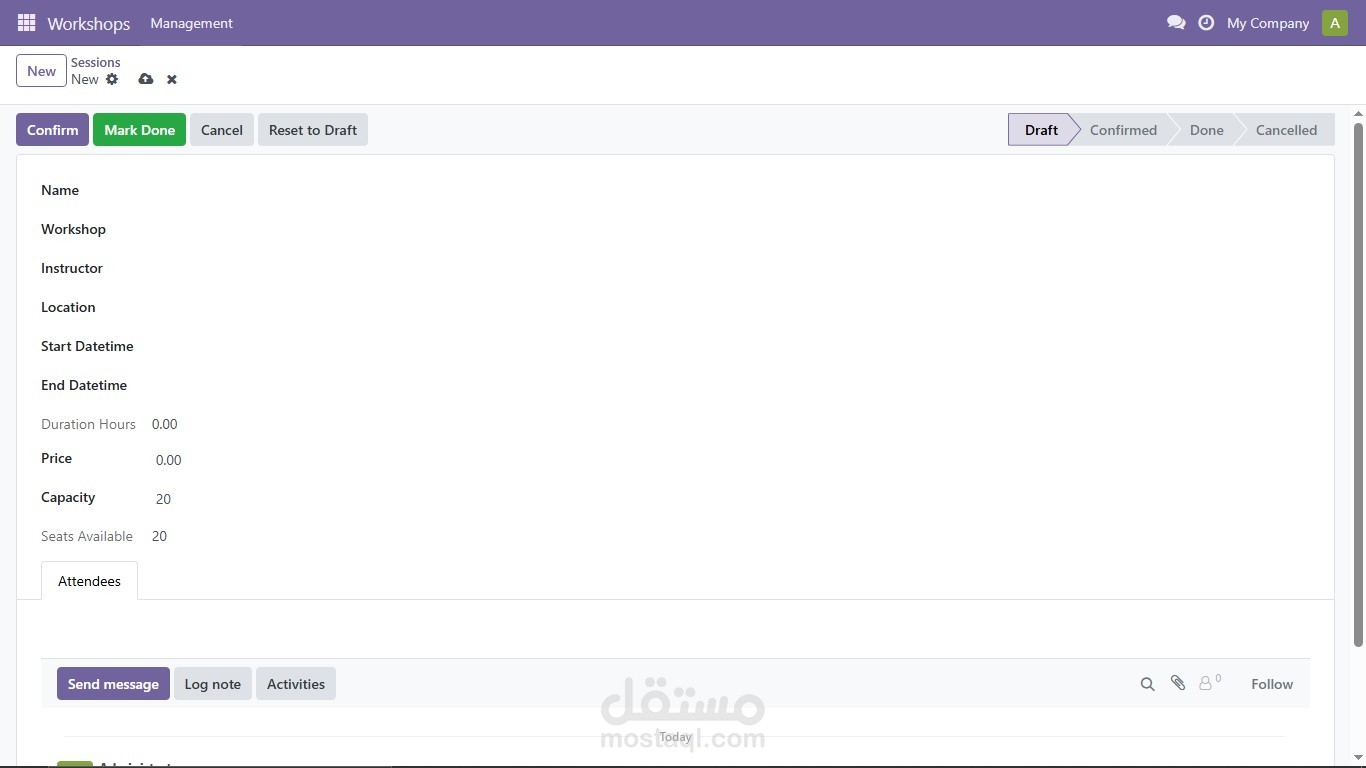Click the Confirmed stage arrow

pyautogui.click(x=1123, y=129)
